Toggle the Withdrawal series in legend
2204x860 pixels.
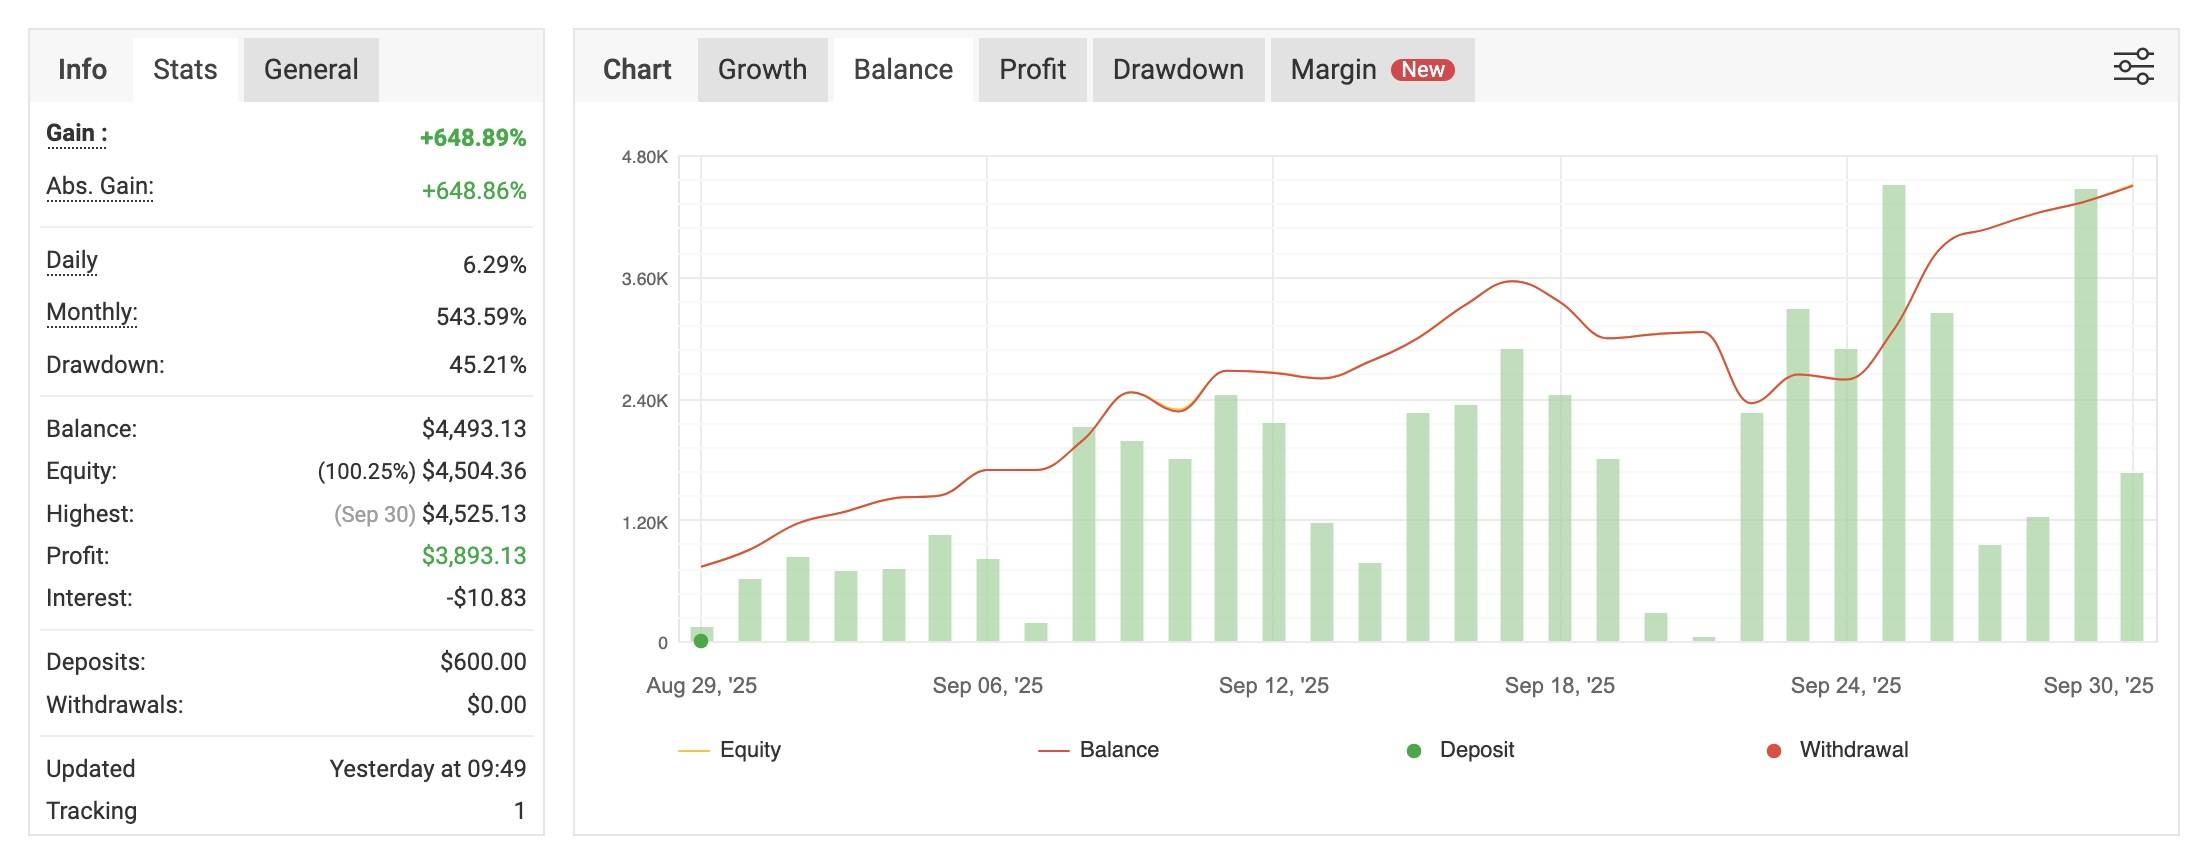(x=1838, y=750)
